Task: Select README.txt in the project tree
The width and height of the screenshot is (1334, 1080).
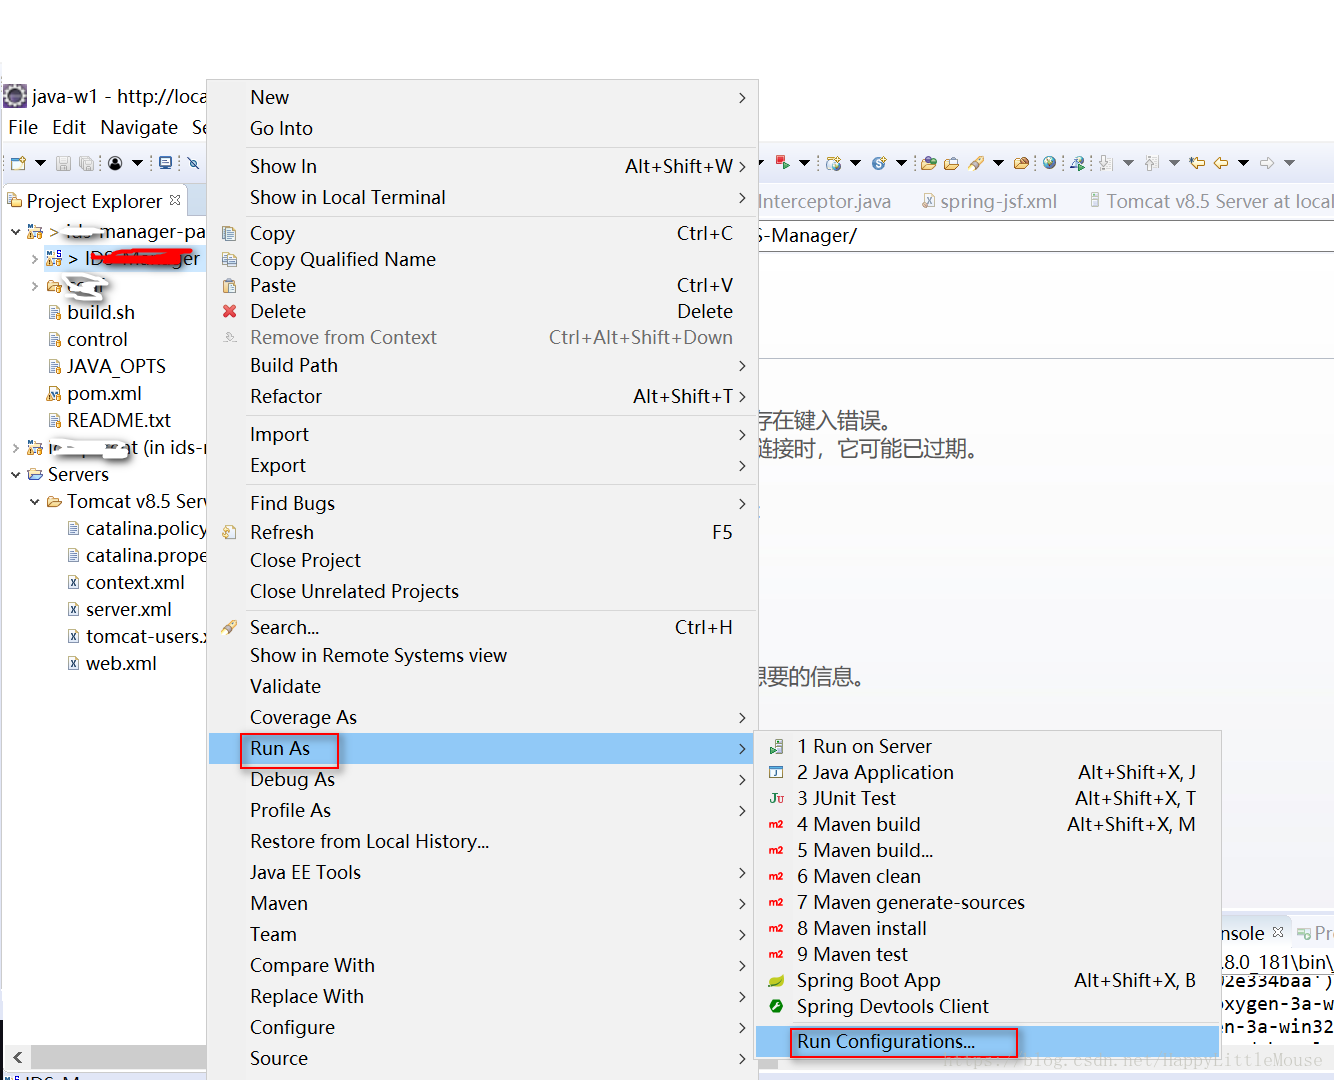Action: point(119,420)
